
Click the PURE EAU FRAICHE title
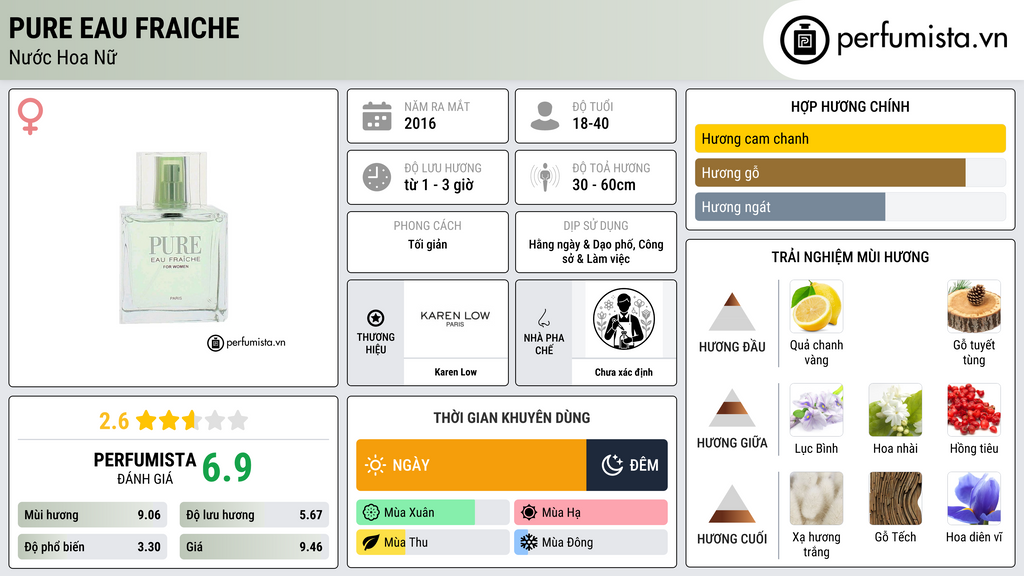(x=124, y=28)
